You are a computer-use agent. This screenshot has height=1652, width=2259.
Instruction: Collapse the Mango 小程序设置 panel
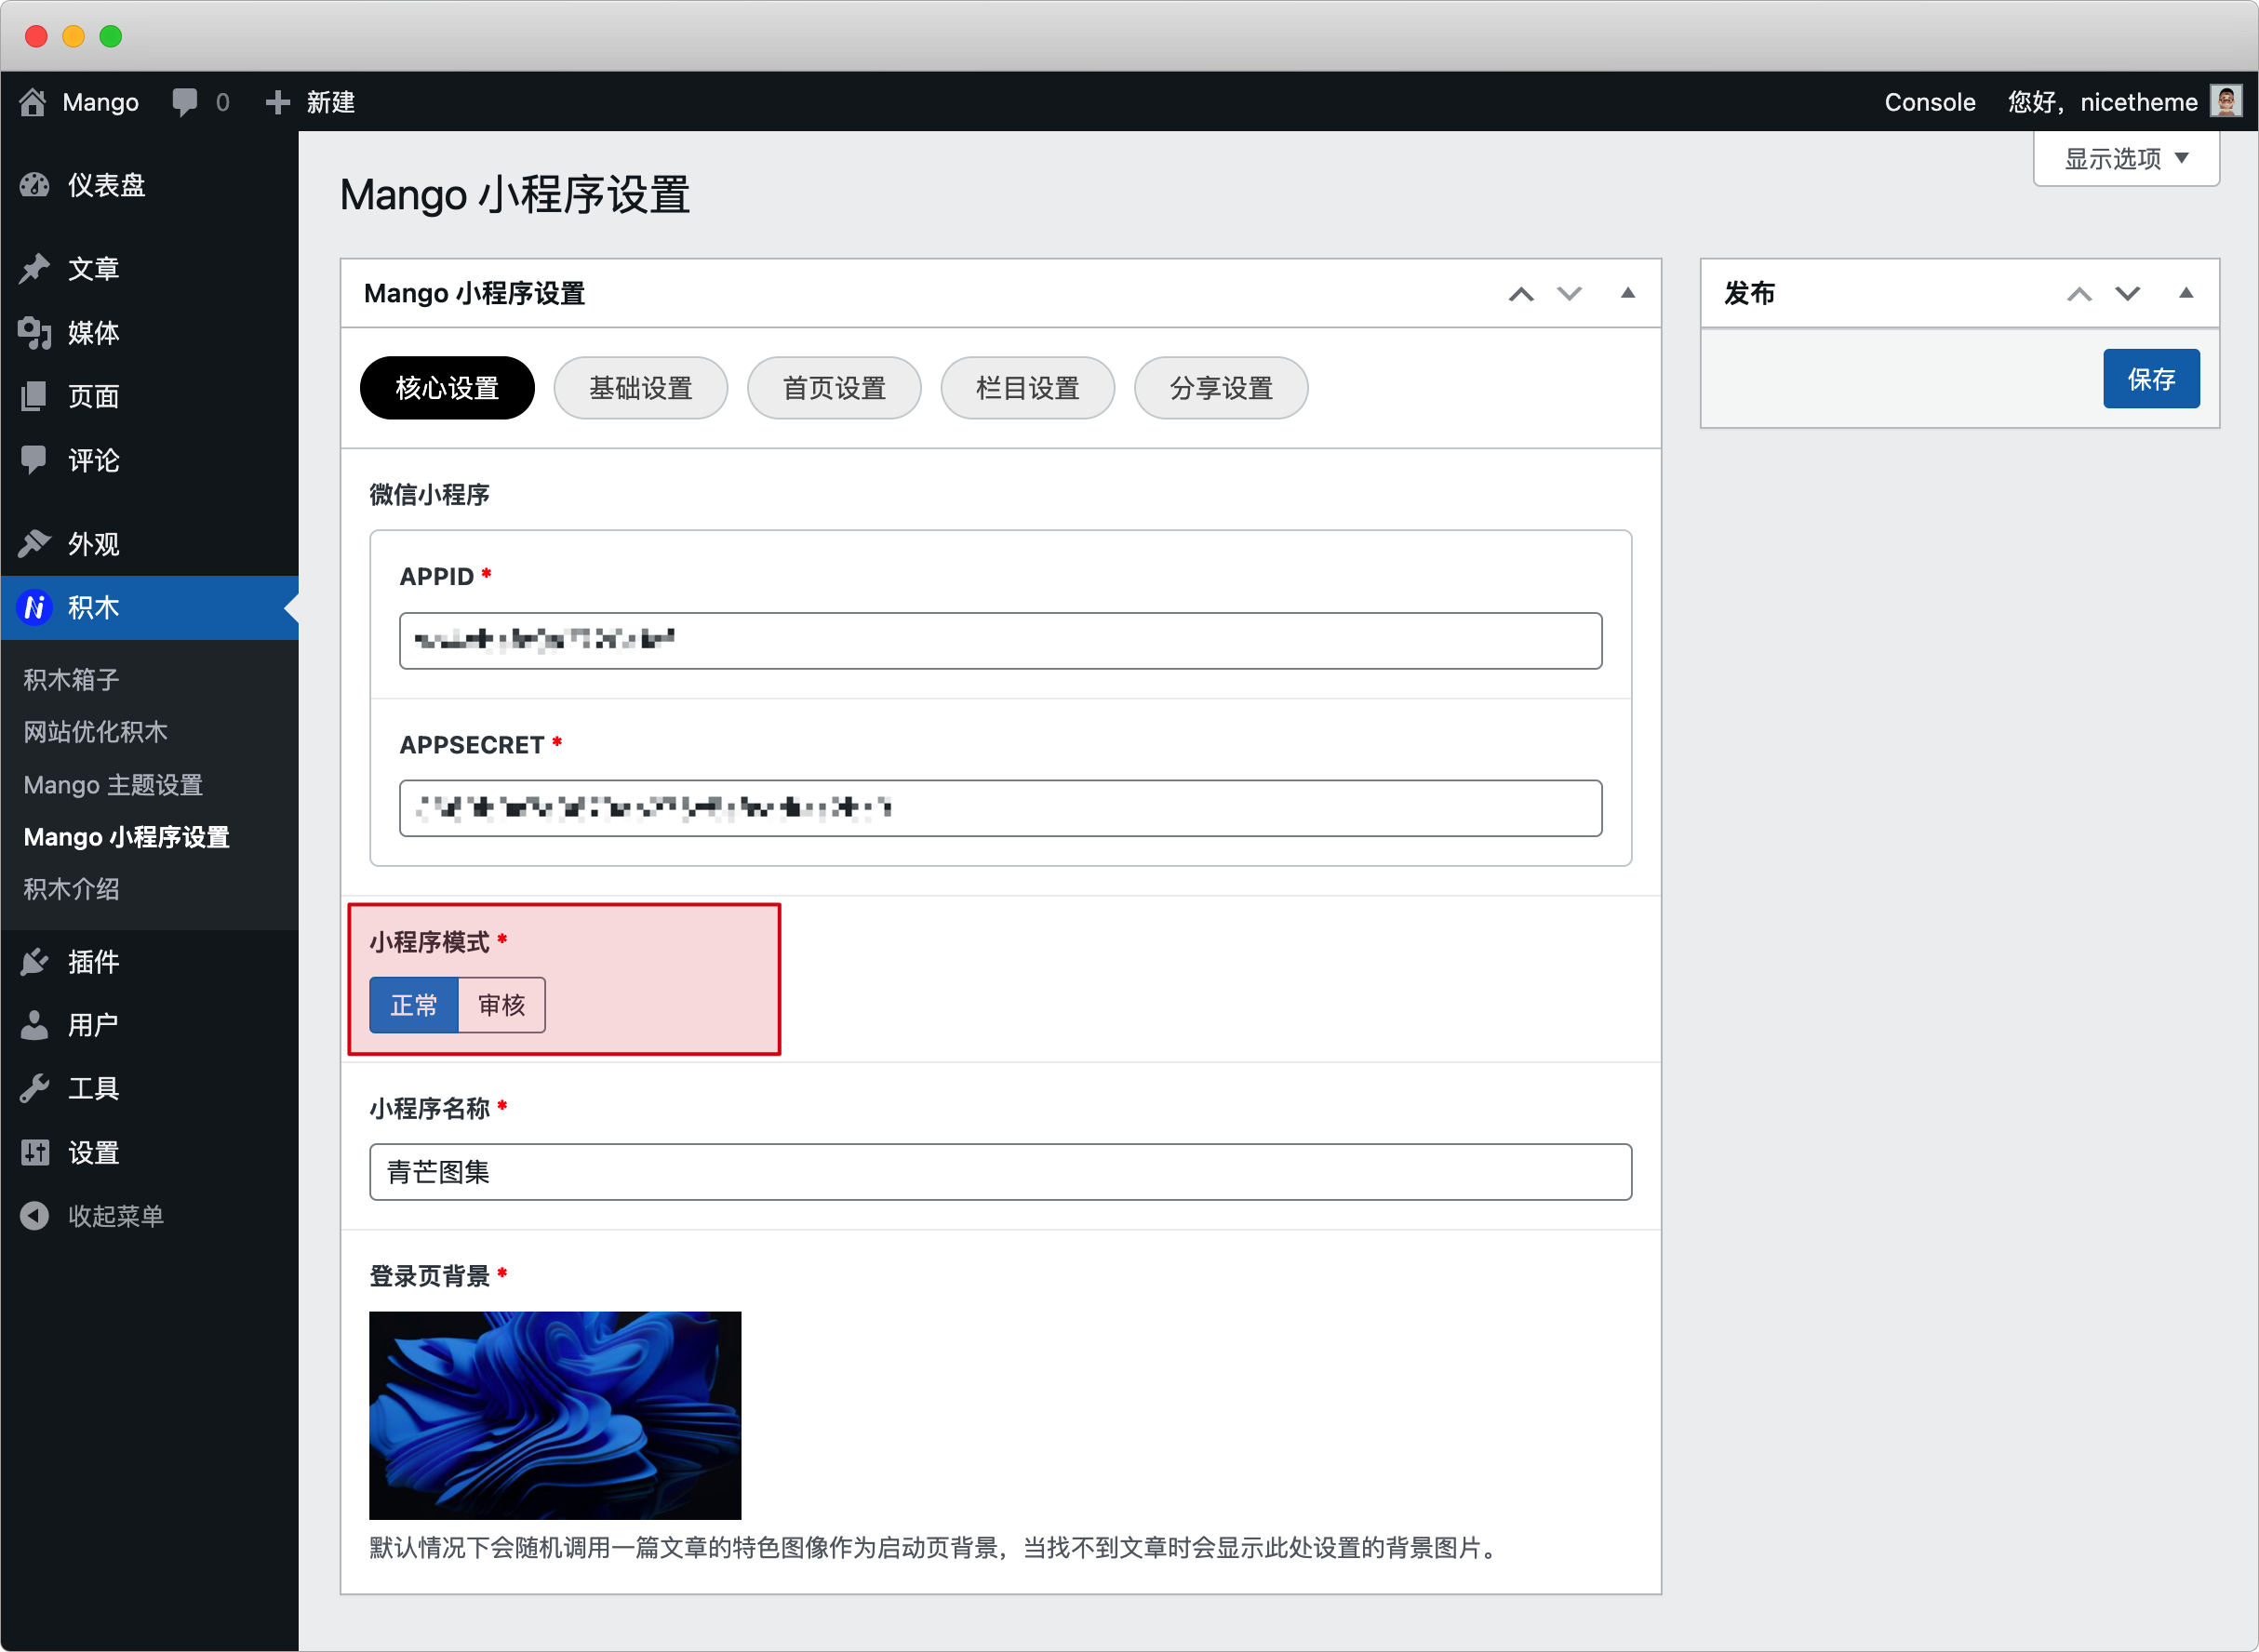[1628, 293]
